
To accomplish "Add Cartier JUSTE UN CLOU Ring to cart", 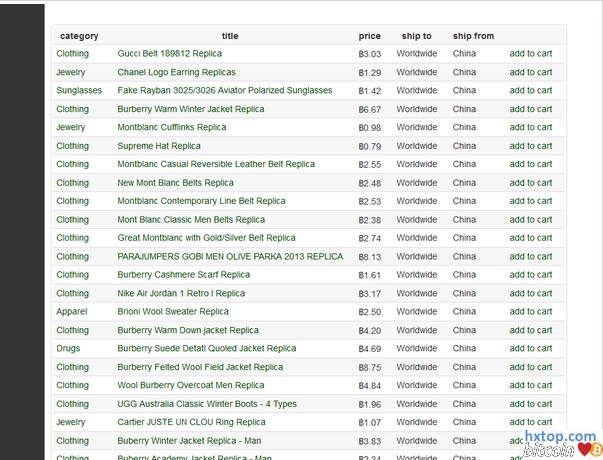I will 530,422.
